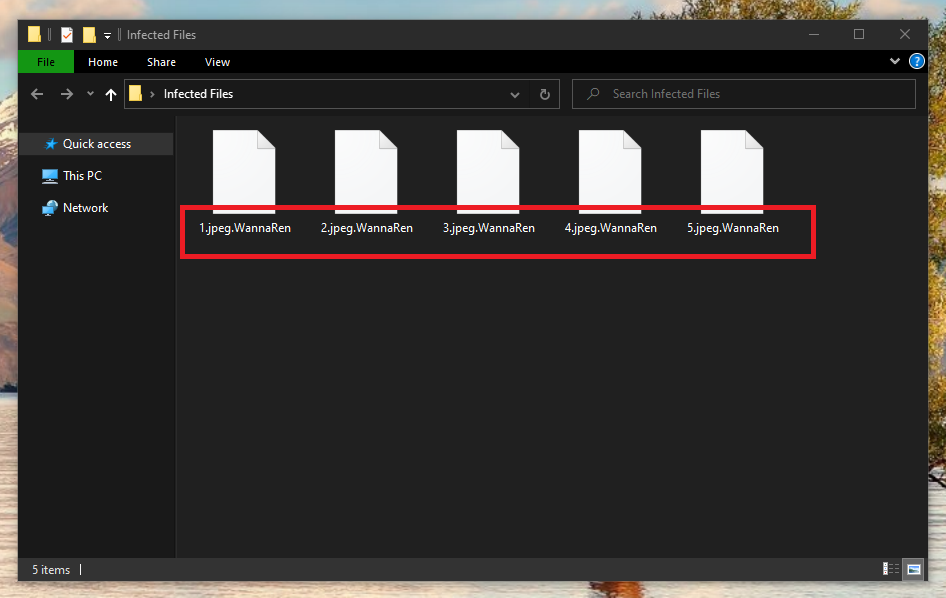946x598 pixels.
Task: Go up one folder level
Action: tap(110, 94)
